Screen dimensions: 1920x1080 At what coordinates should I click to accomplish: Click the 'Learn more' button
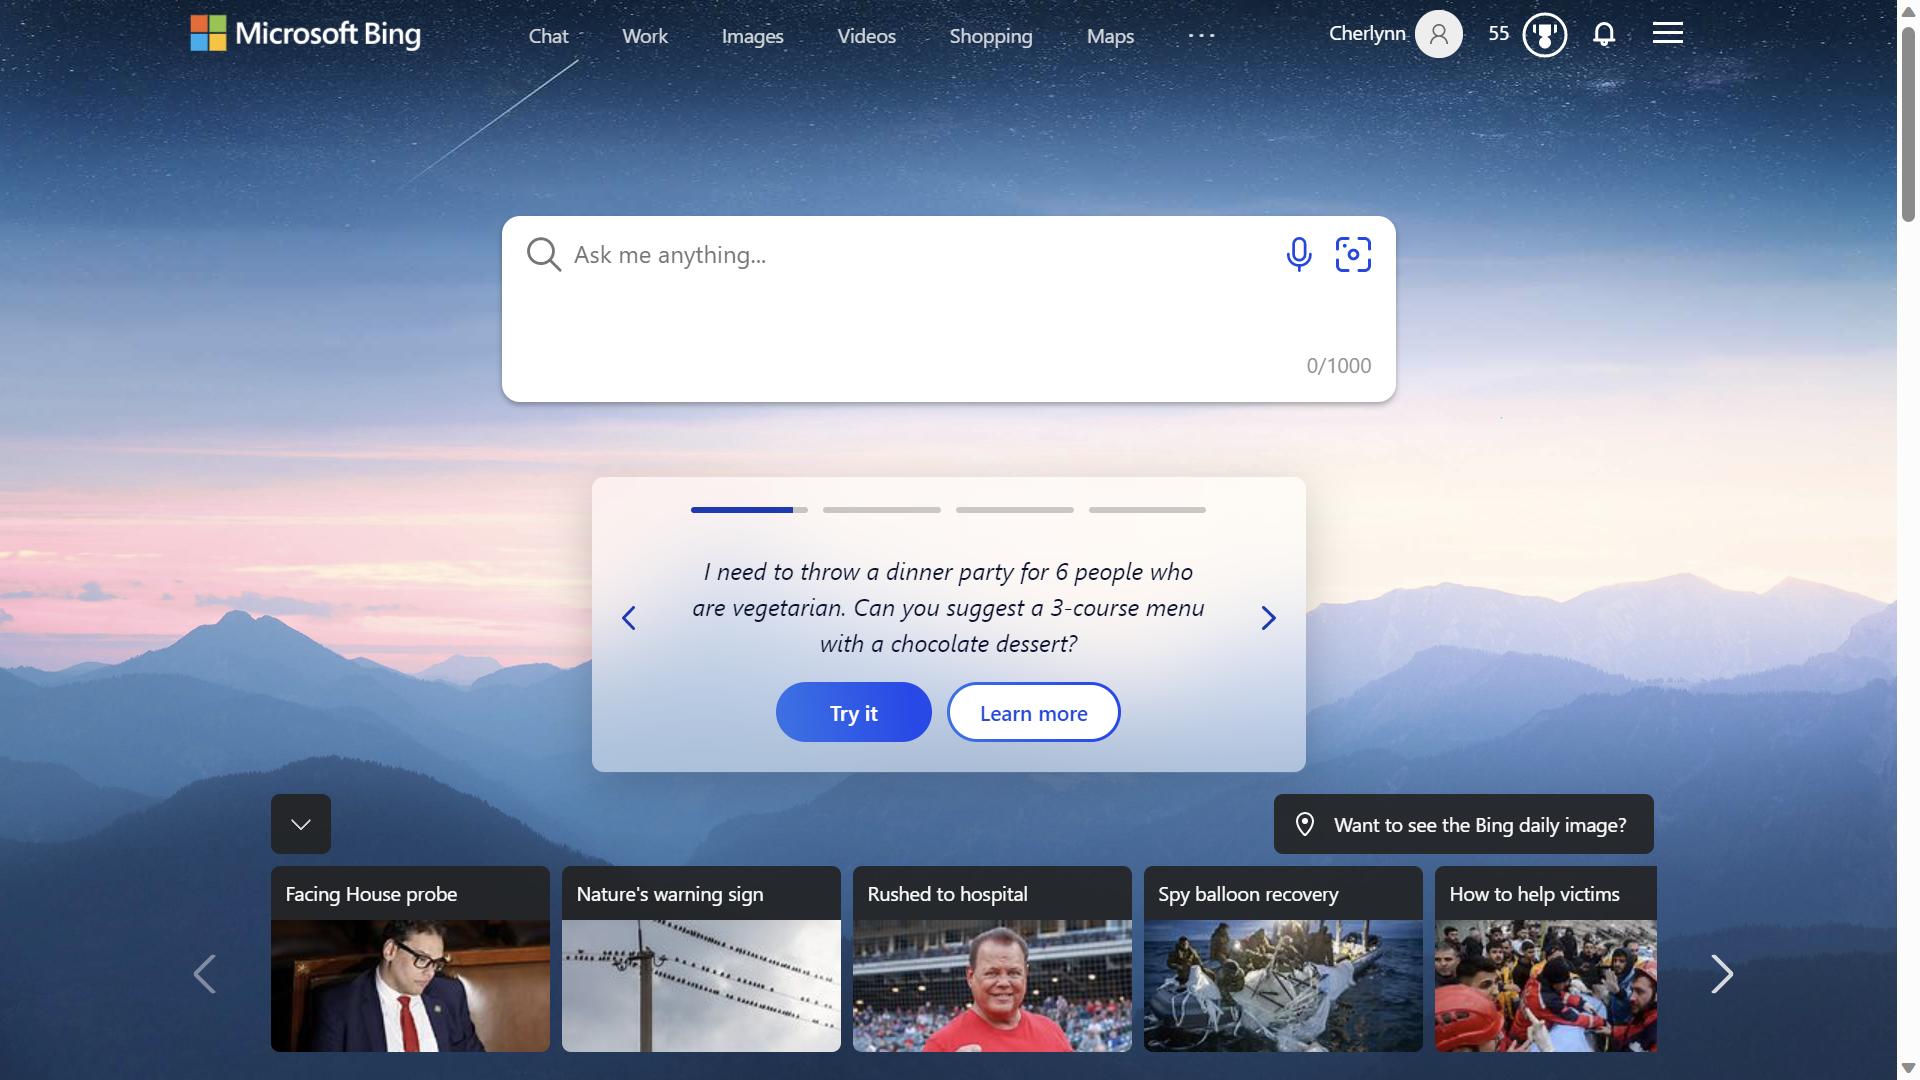(x=1033, y=712)
